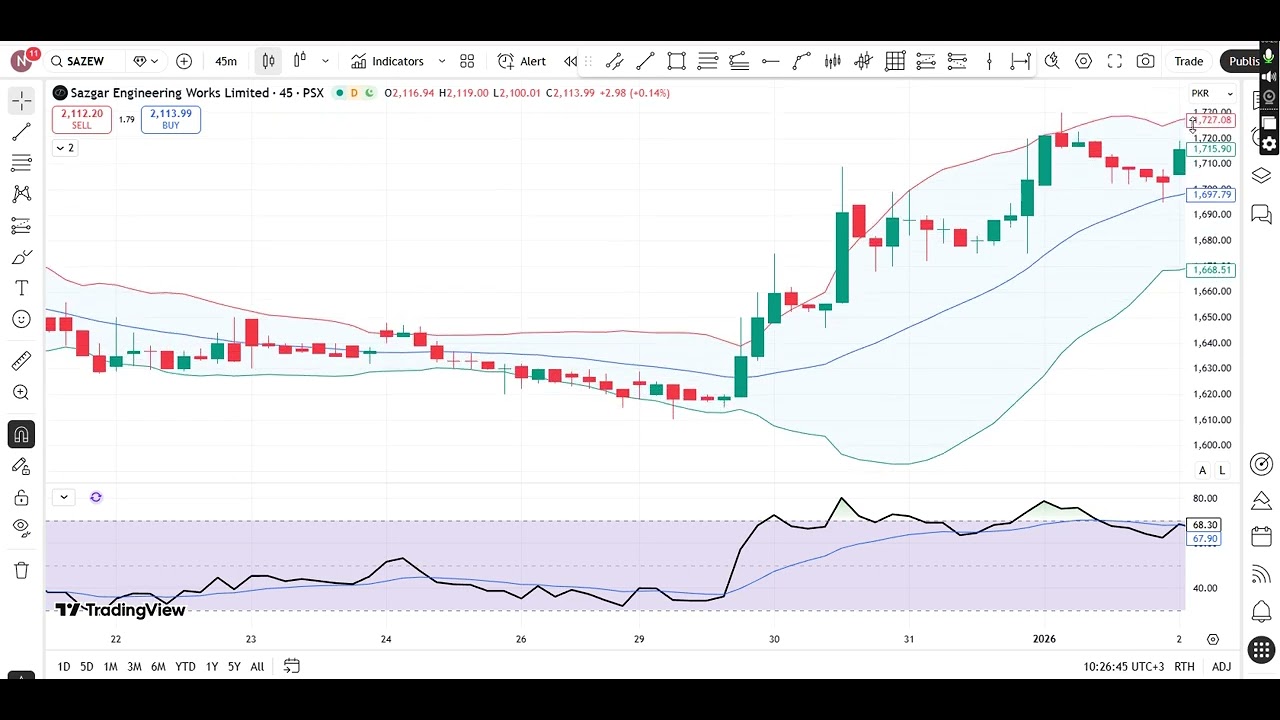
Task: Expand the favorite indicators dropdown arrow
Action: point(441,61)
